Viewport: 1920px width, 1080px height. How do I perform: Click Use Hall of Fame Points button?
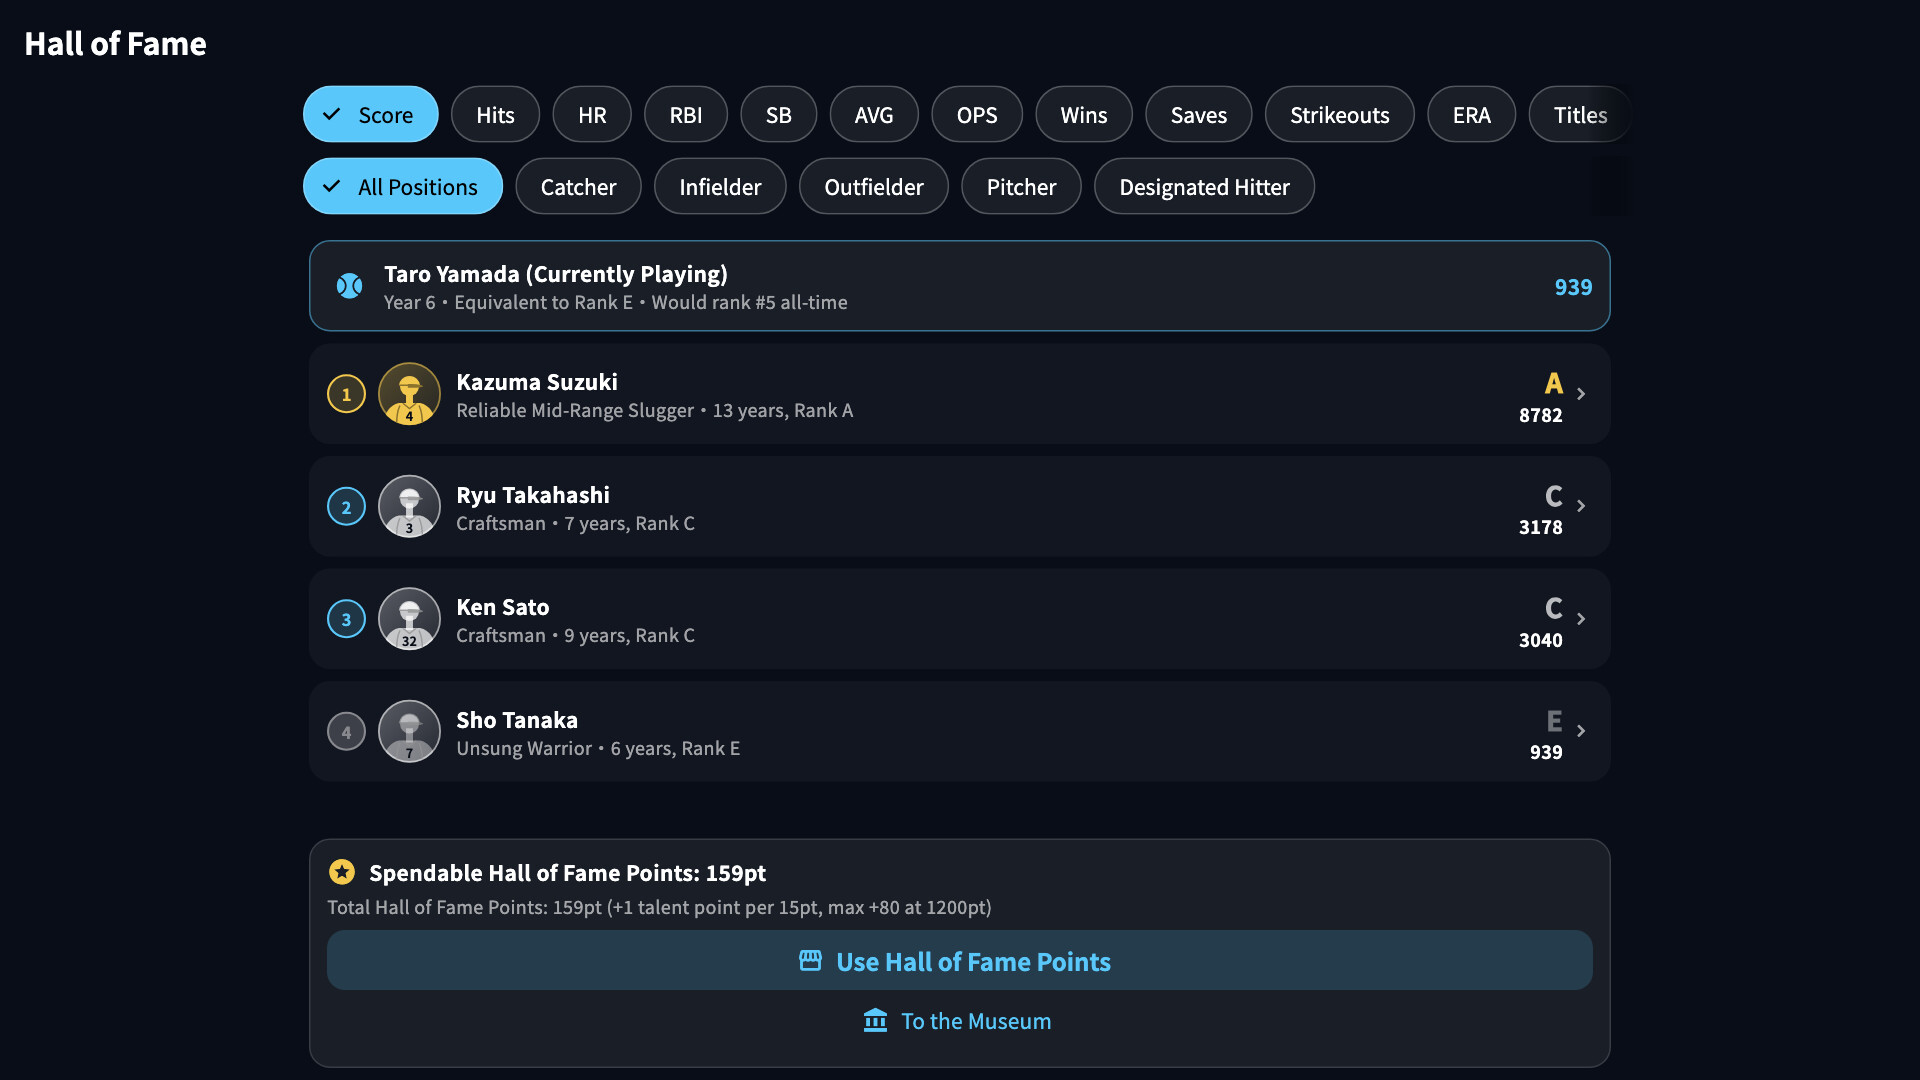click(x=959, y=961)
